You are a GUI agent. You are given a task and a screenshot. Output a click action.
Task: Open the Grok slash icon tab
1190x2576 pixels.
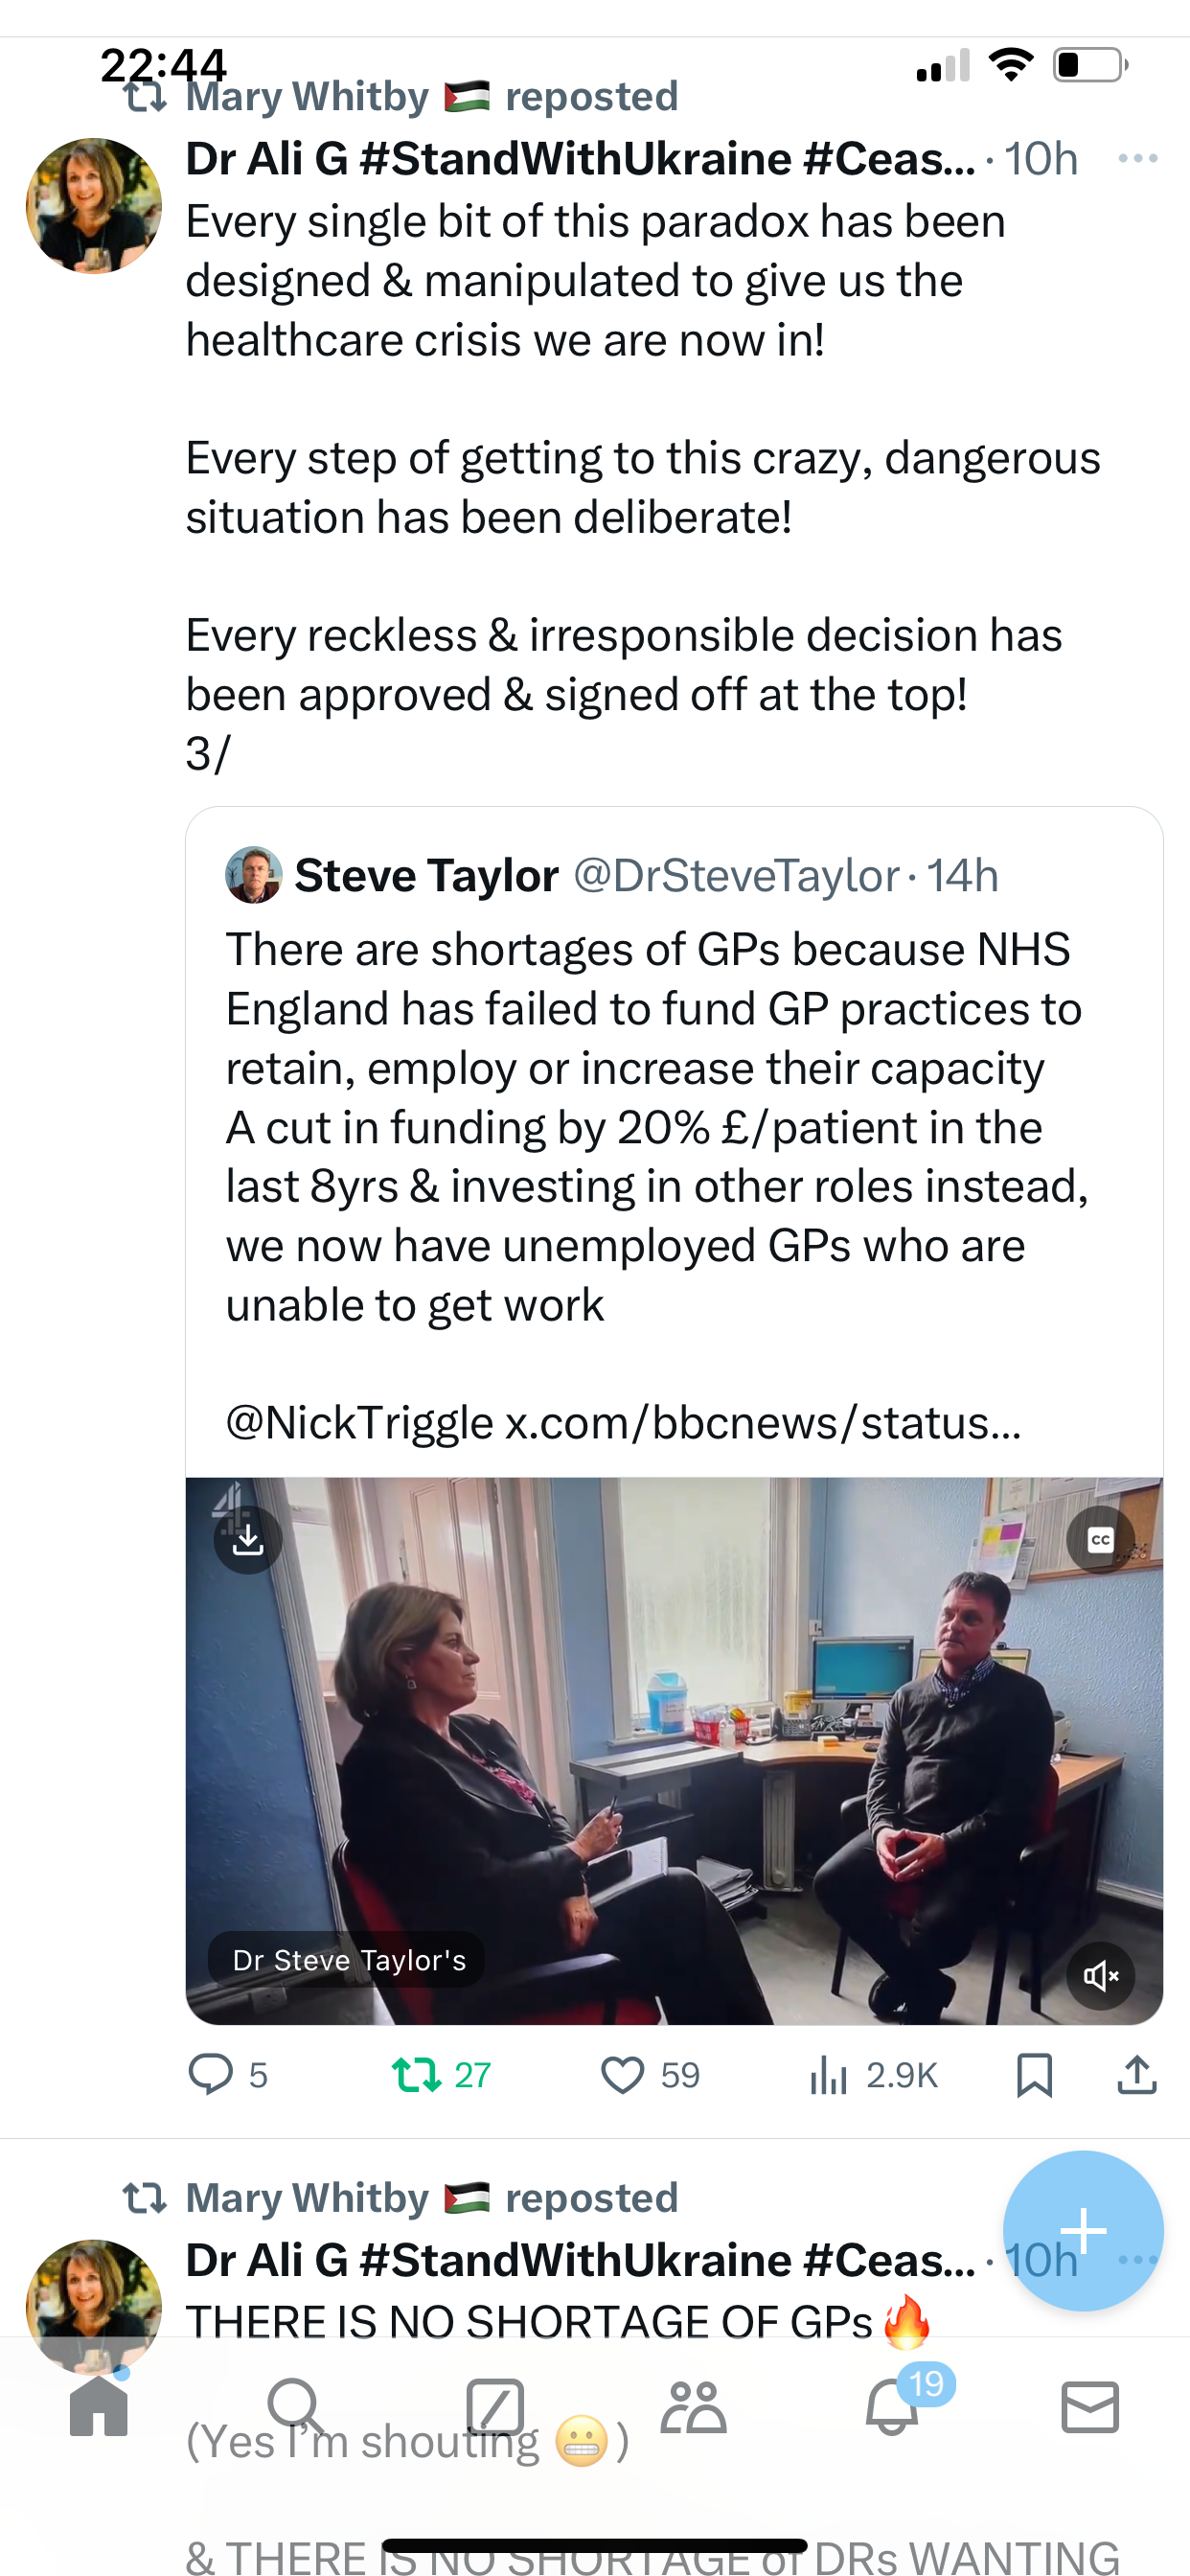click(x=495, y=2407)
